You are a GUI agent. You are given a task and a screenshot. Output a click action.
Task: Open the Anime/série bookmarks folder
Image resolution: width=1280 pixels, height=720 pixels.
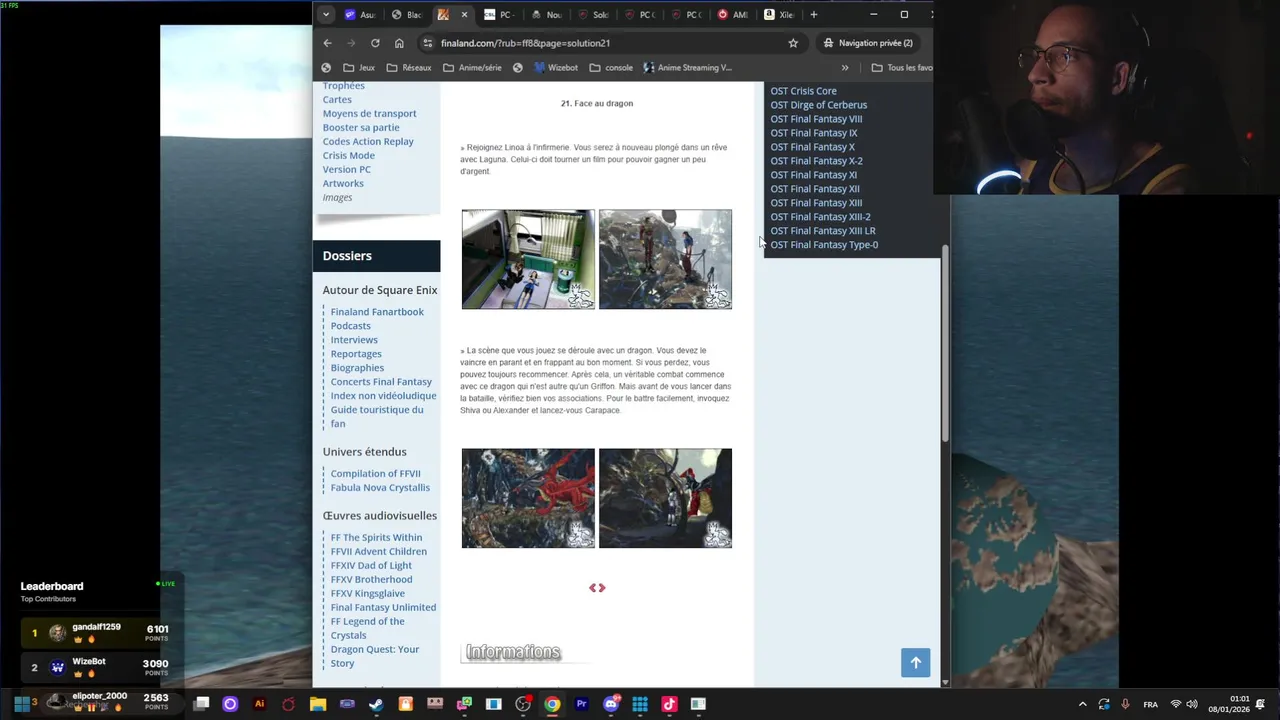coord(472,68)
